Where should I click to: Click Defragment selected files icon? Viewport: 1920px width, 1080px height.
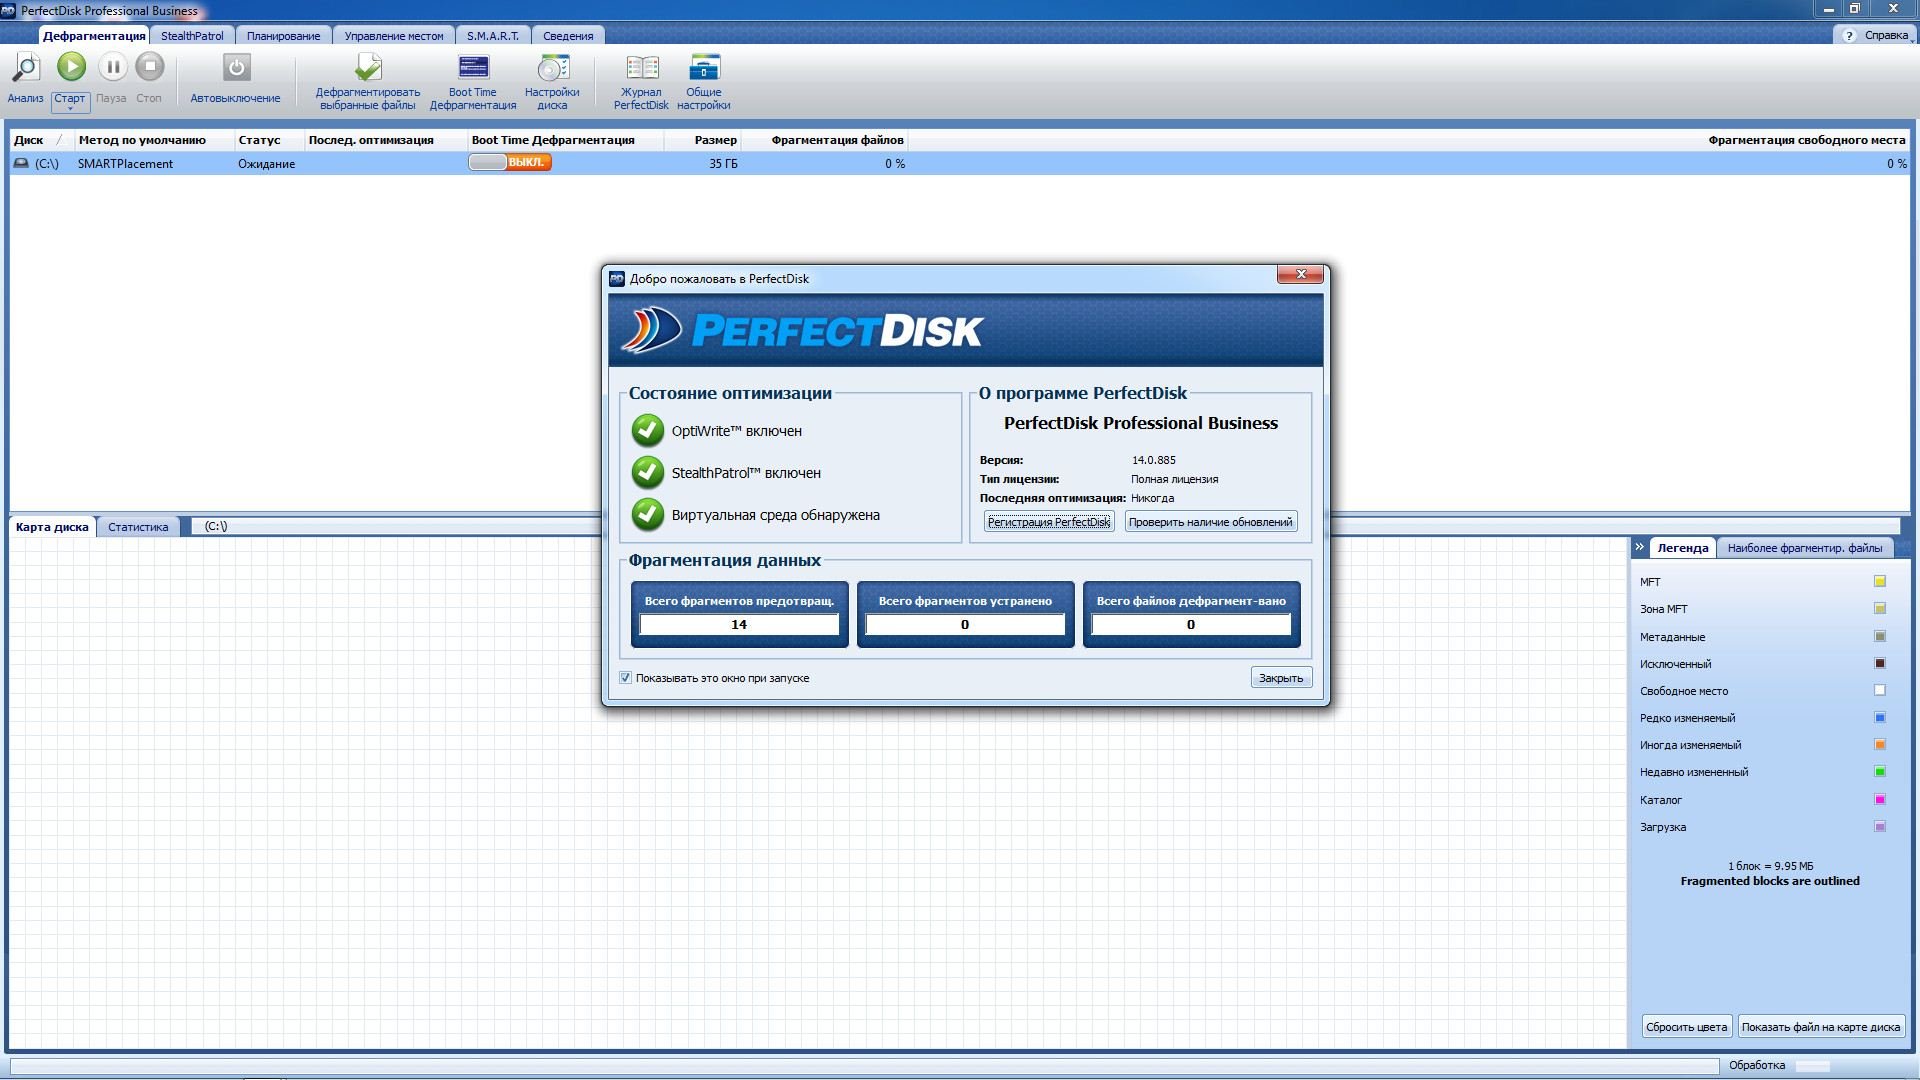pyautogui.click(x=368, y=68)
